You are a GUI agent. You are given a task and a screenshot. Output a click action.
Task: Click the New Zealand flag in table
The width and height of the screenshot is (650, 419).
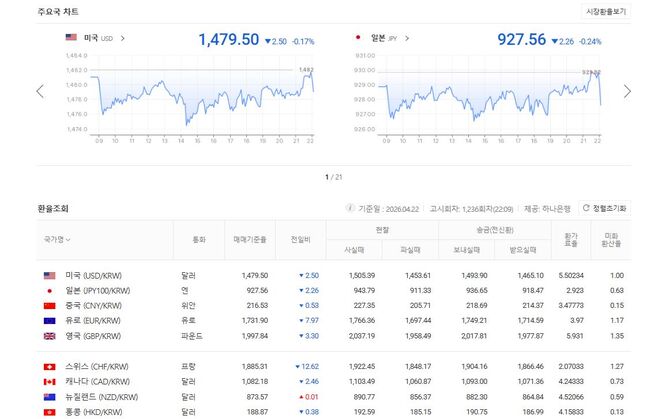(49, 397)
